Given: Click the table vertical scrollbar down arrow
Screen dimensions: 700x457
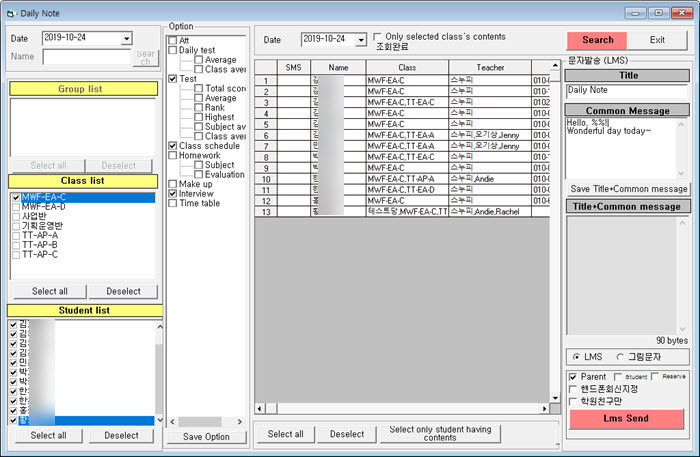Looking at the screenshot, I should 555,398.
